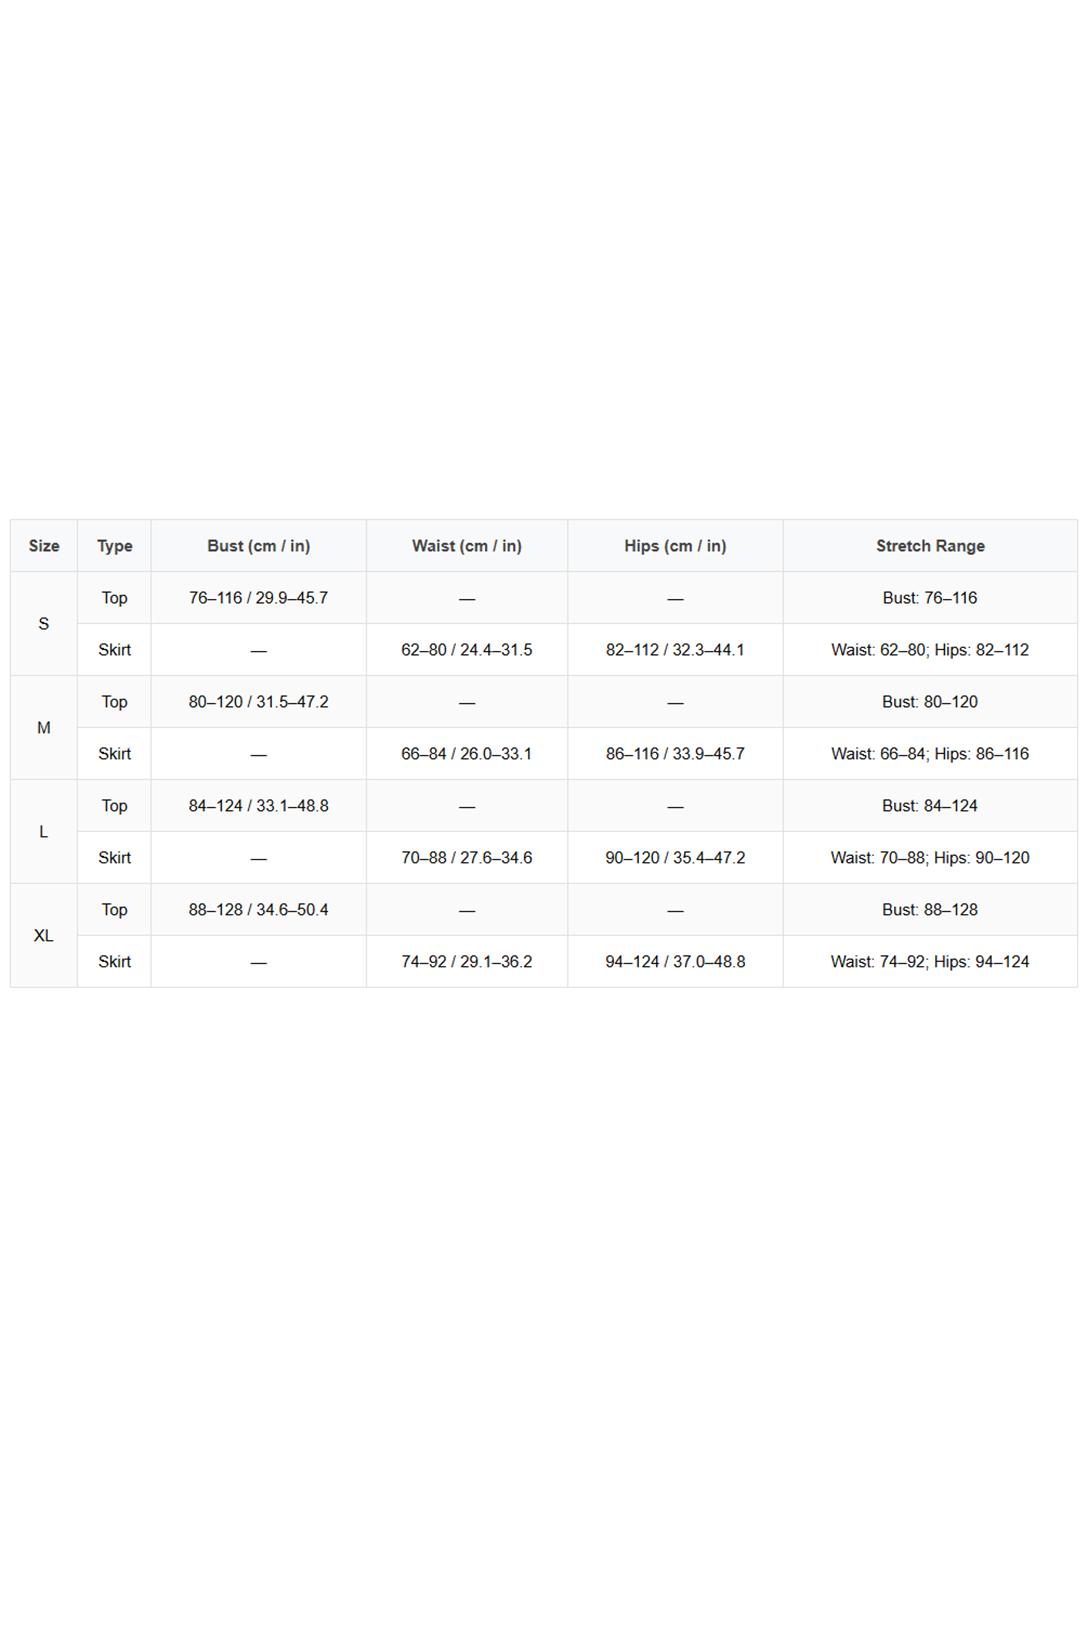Click the "Type" column header

click(x=114, y=546)
